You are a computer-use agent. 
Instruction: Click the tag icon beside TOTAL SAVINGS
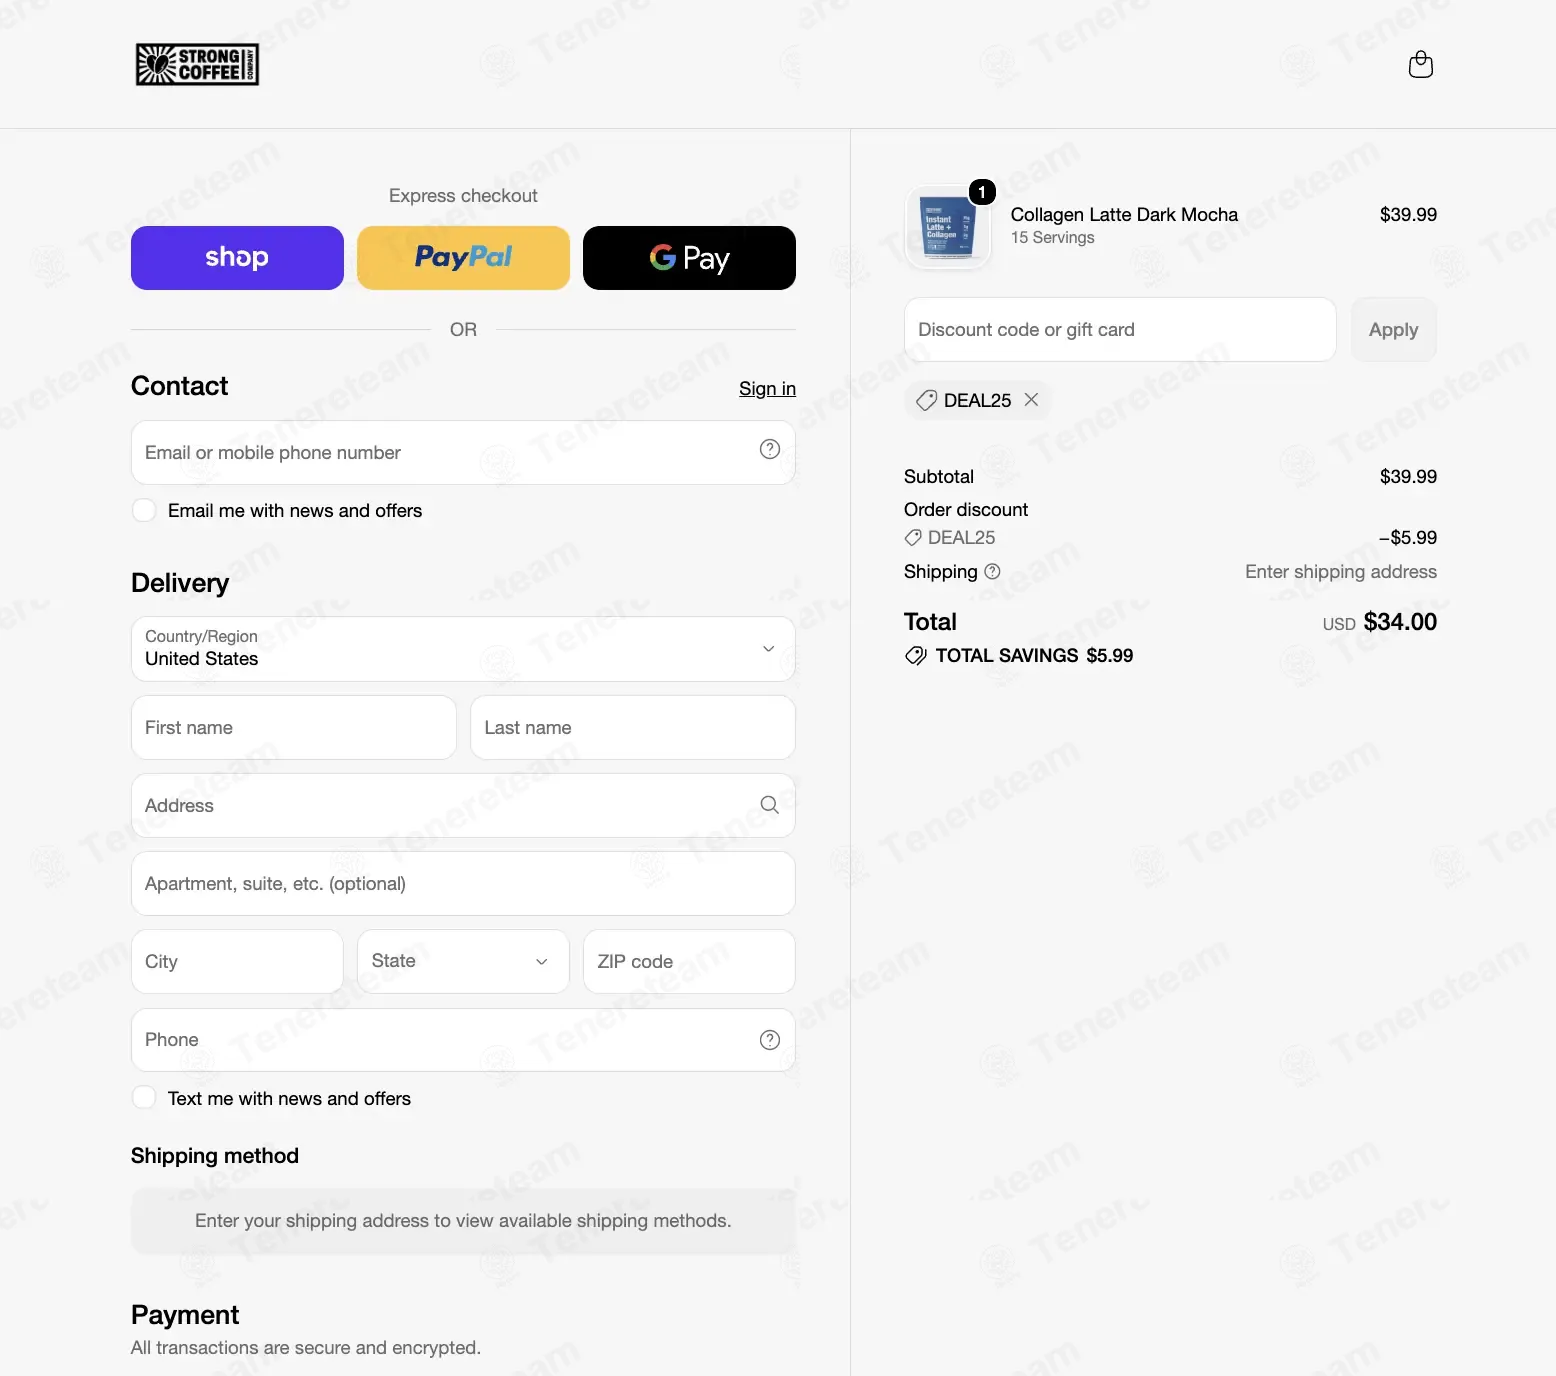coord(915,656)
